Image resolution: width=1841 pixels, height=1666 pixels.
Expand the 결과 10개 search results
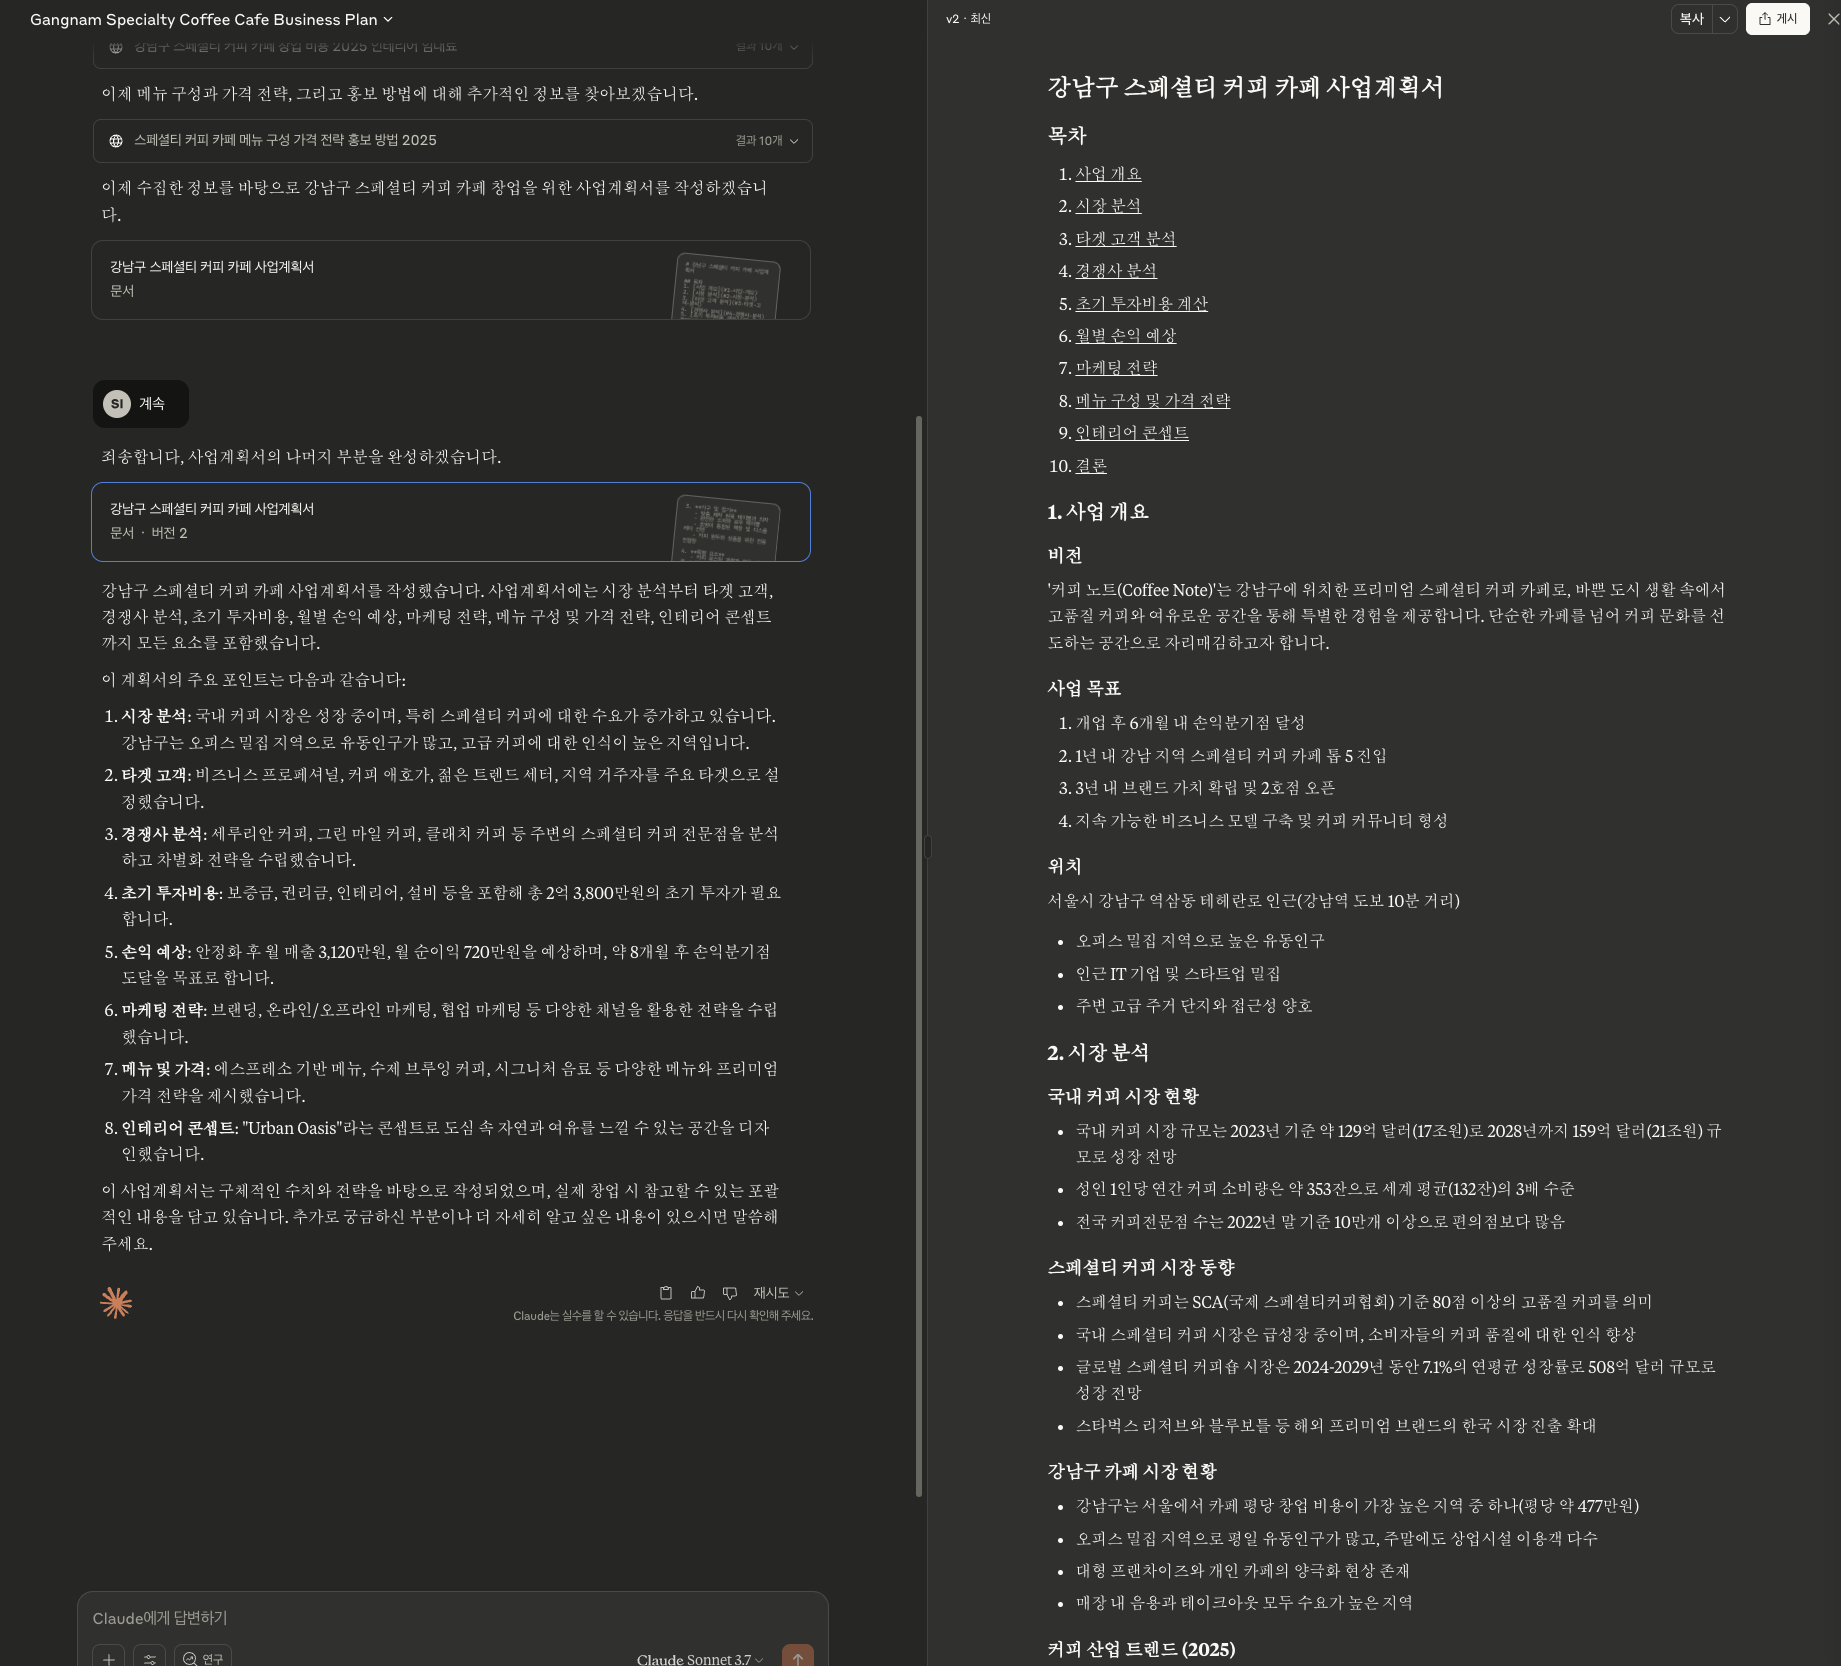click(763, 141)
